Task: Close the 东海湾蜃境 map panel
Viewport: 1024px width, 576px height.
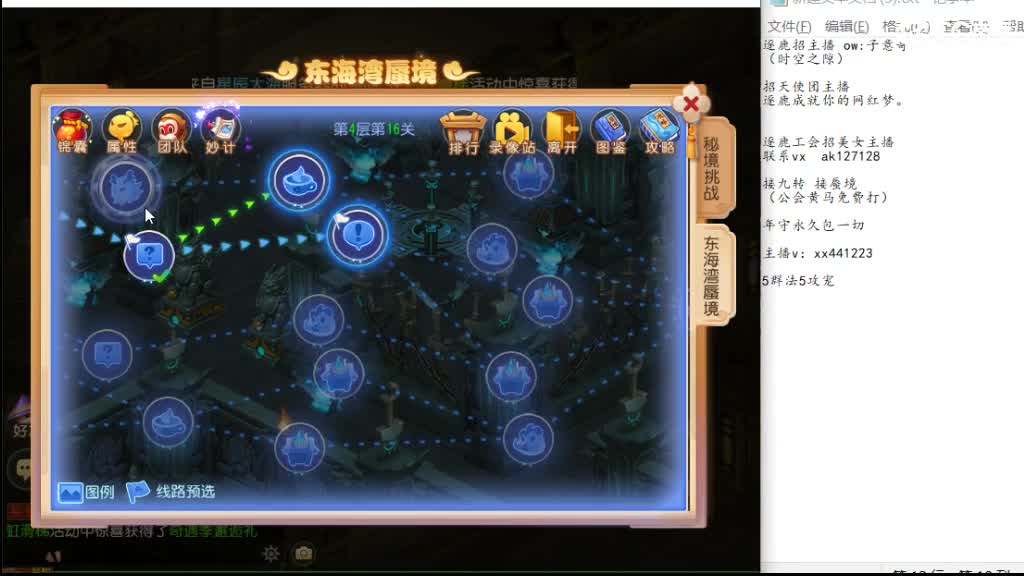Action: pyautogui.click(x=691, y=104)
